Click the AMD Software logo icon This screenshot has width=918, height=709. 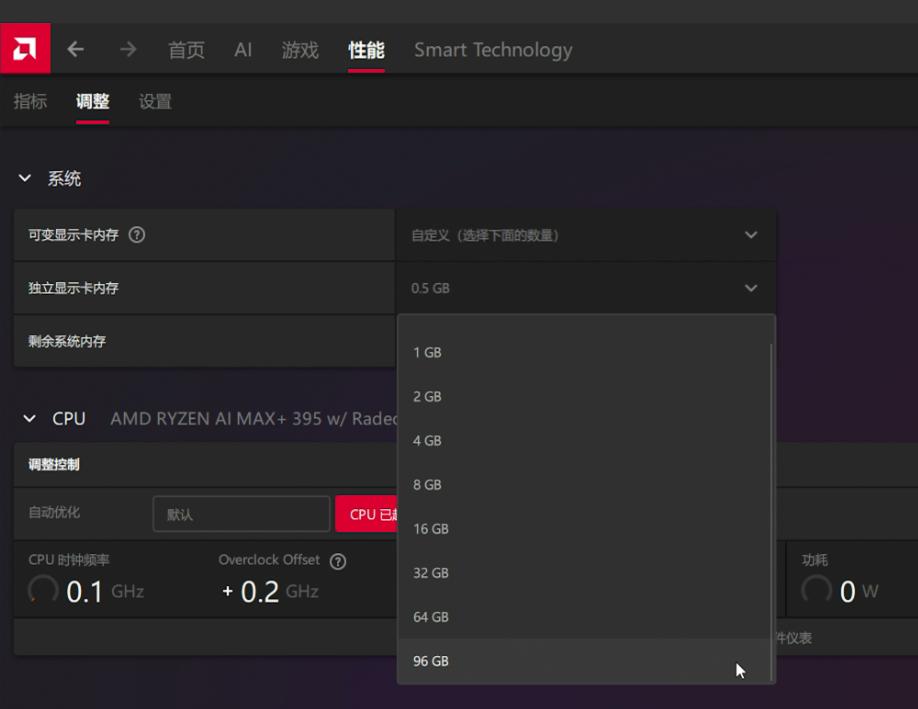point(25,47)
